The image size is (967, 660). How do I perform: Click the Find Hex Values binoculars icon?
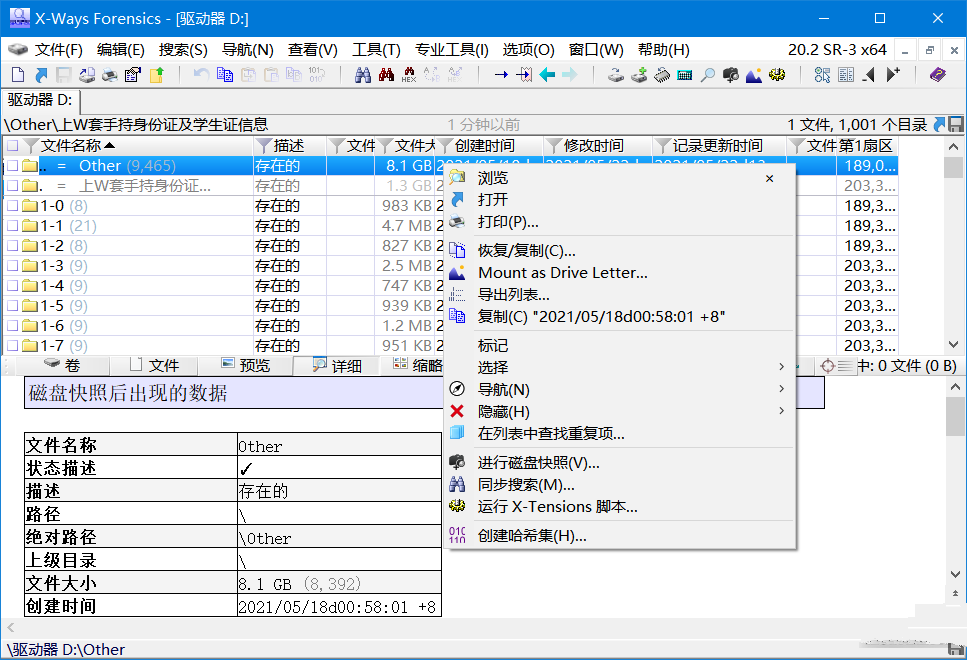click(x=408, y=75)
